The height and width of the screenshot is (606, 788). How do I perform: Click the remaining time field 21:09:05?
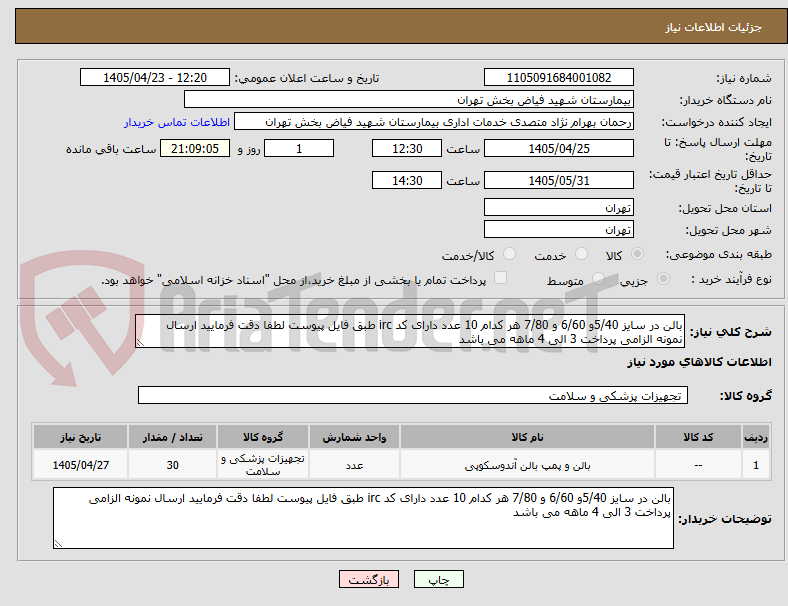tap(195, 148)
